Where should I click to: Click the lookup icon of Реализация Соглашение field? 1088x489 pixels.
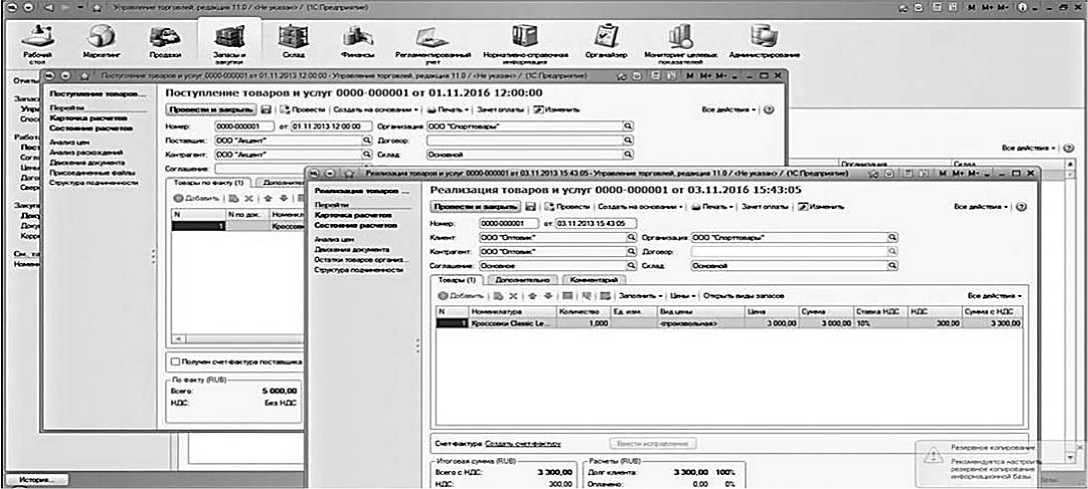(631, 266)
